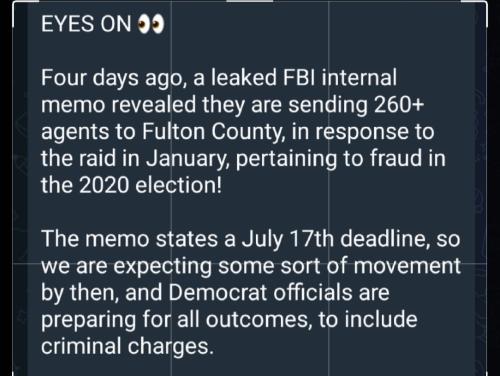Click the upper-left crop grid intersection
The image size is (500, 376).
(171, 263)
